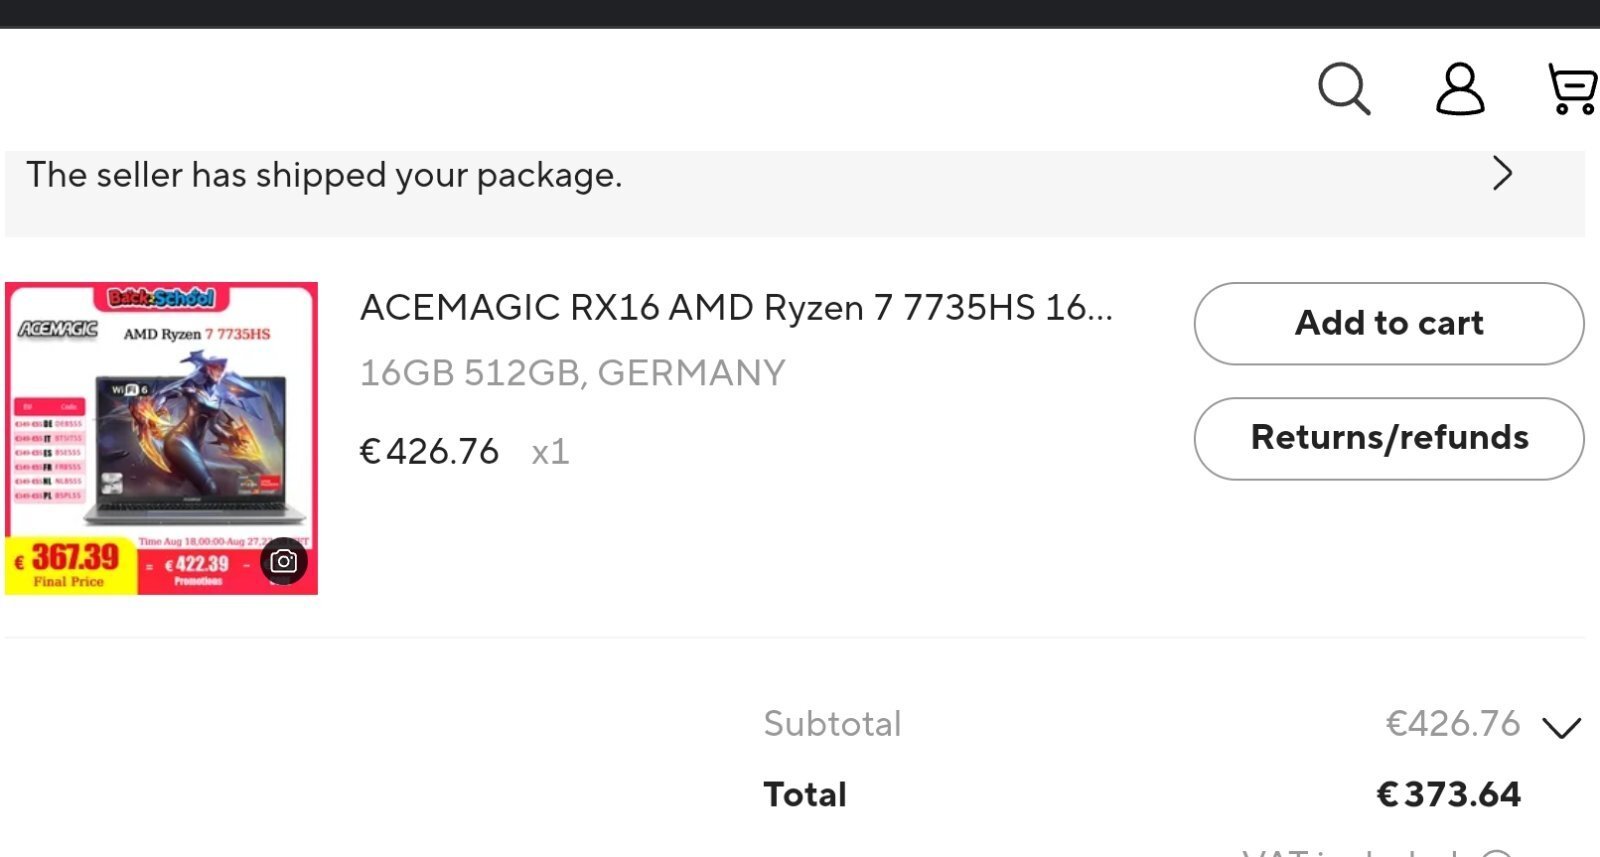Click the €426.76 item price

click(429, 452)
